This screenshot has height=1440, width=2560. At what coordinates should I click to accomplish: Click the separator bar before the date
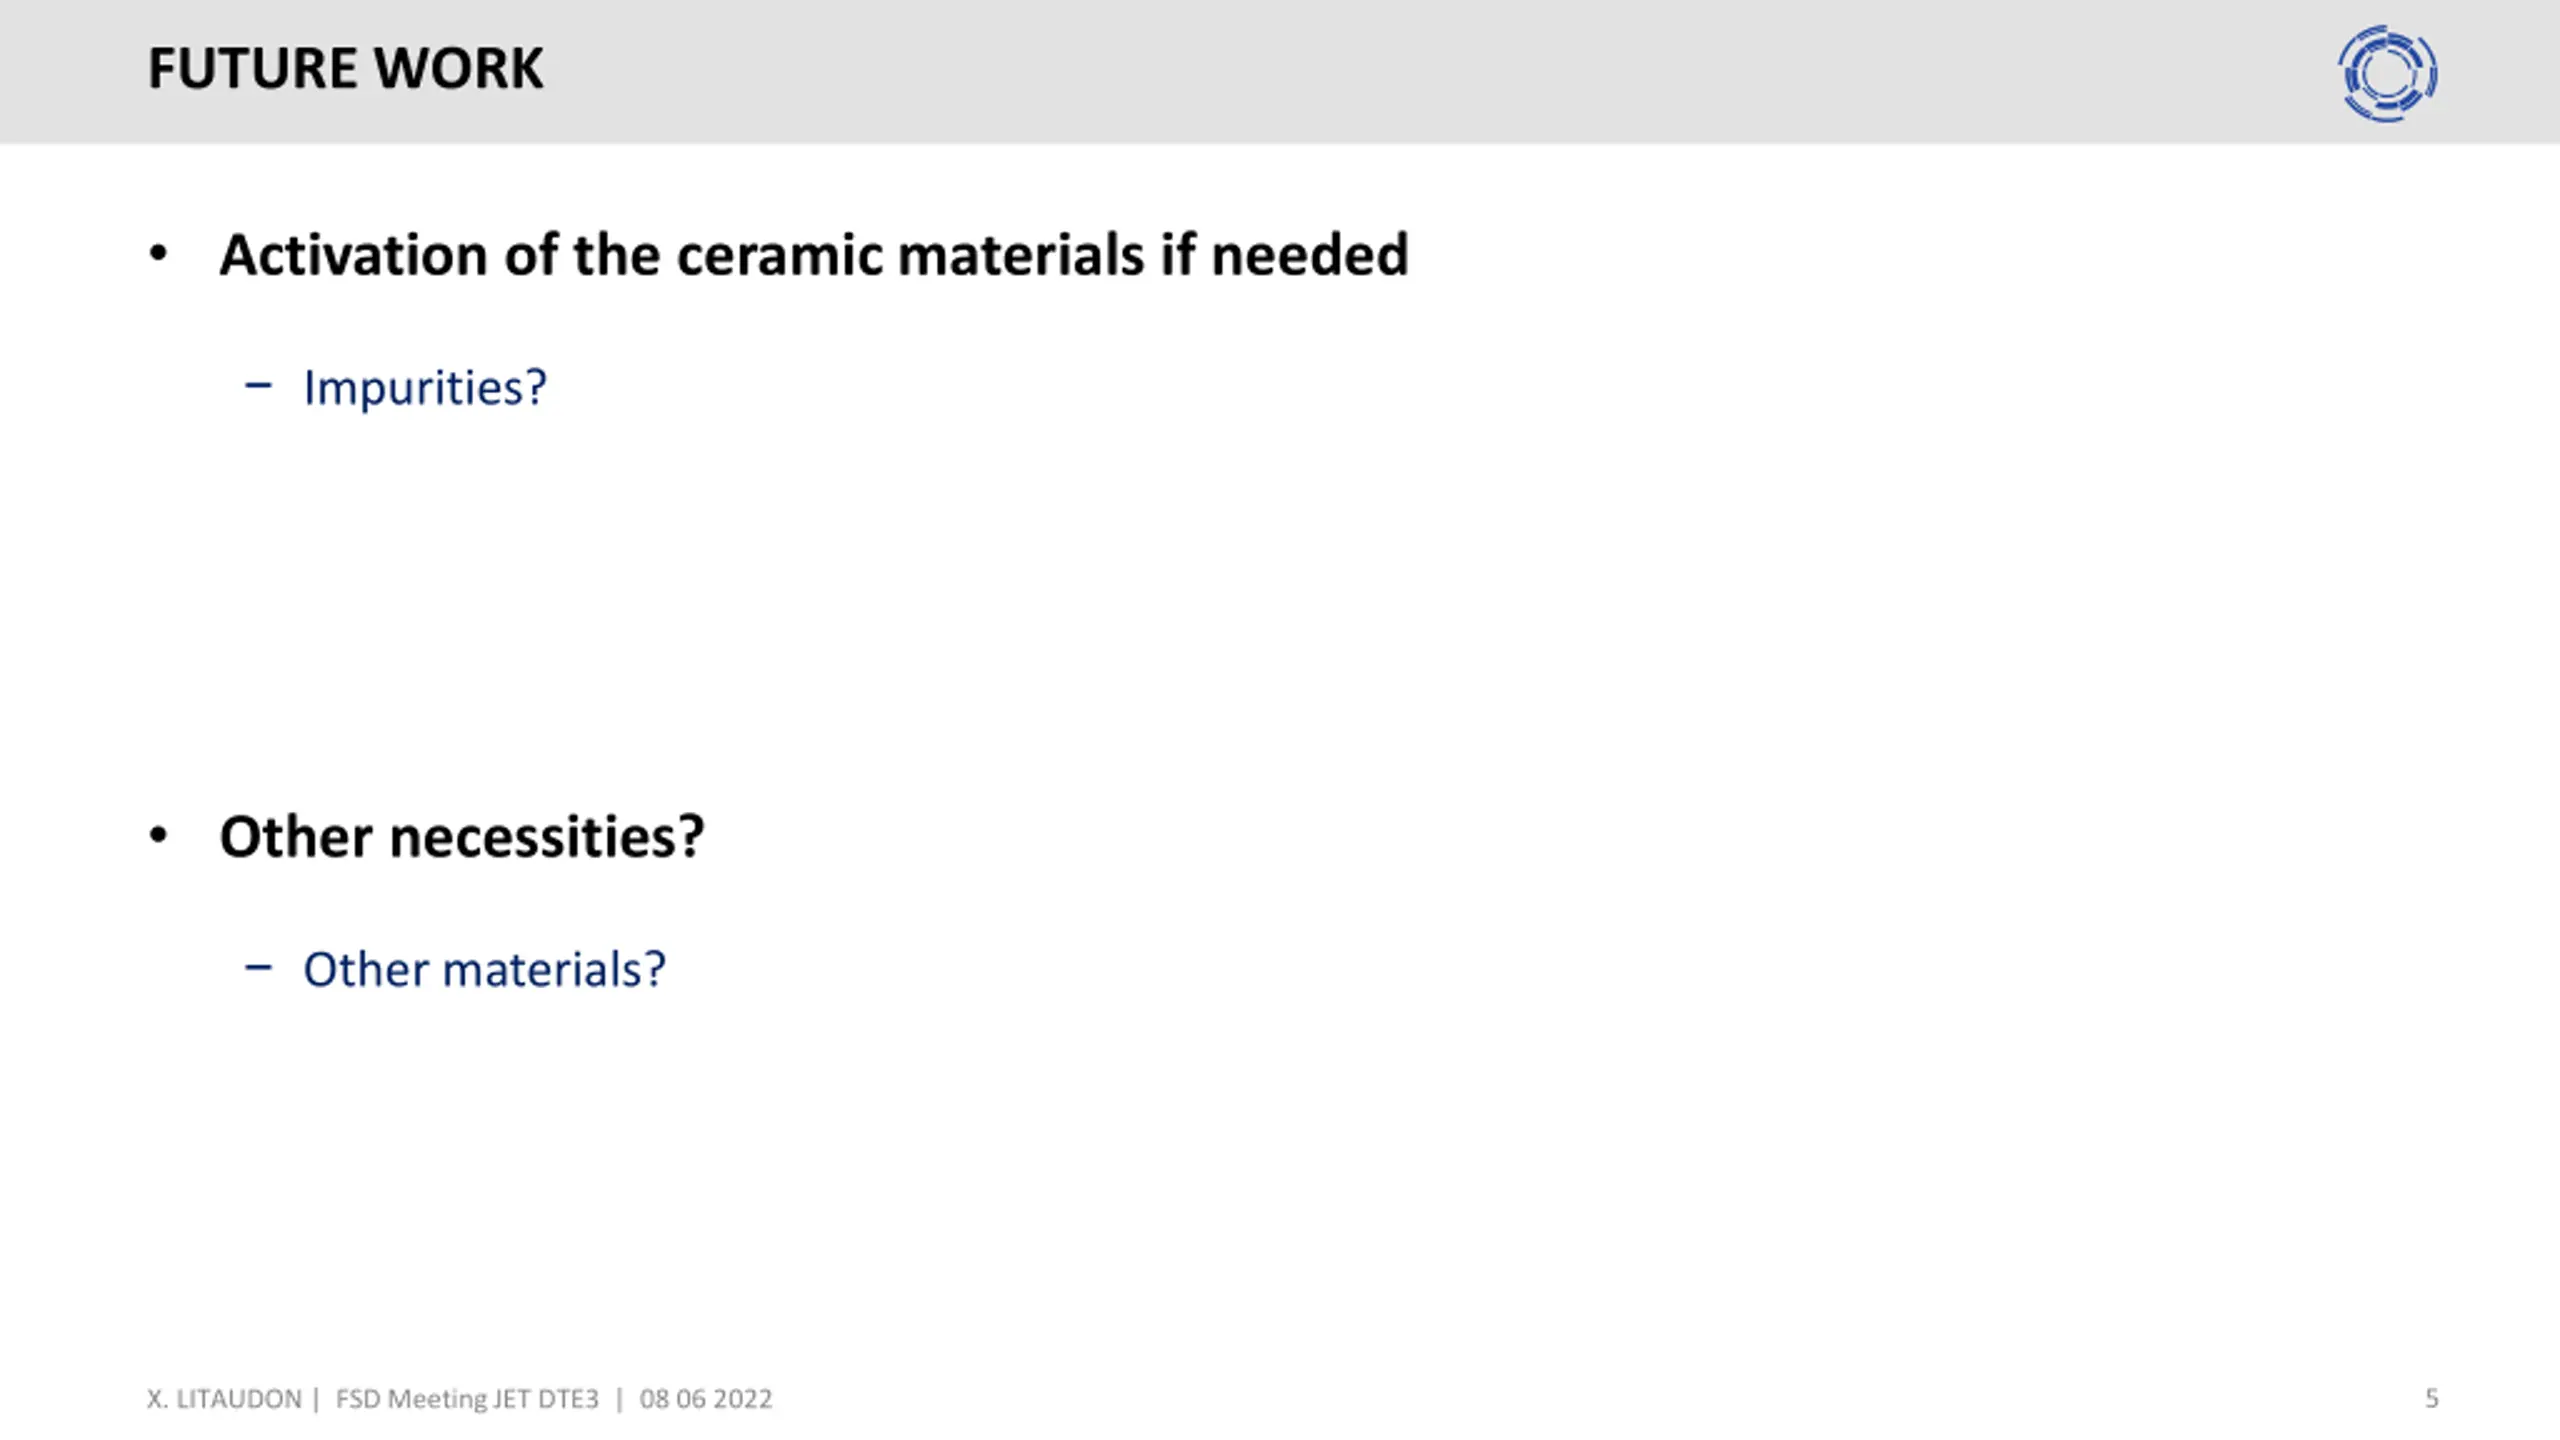(x=619, y=1399)
